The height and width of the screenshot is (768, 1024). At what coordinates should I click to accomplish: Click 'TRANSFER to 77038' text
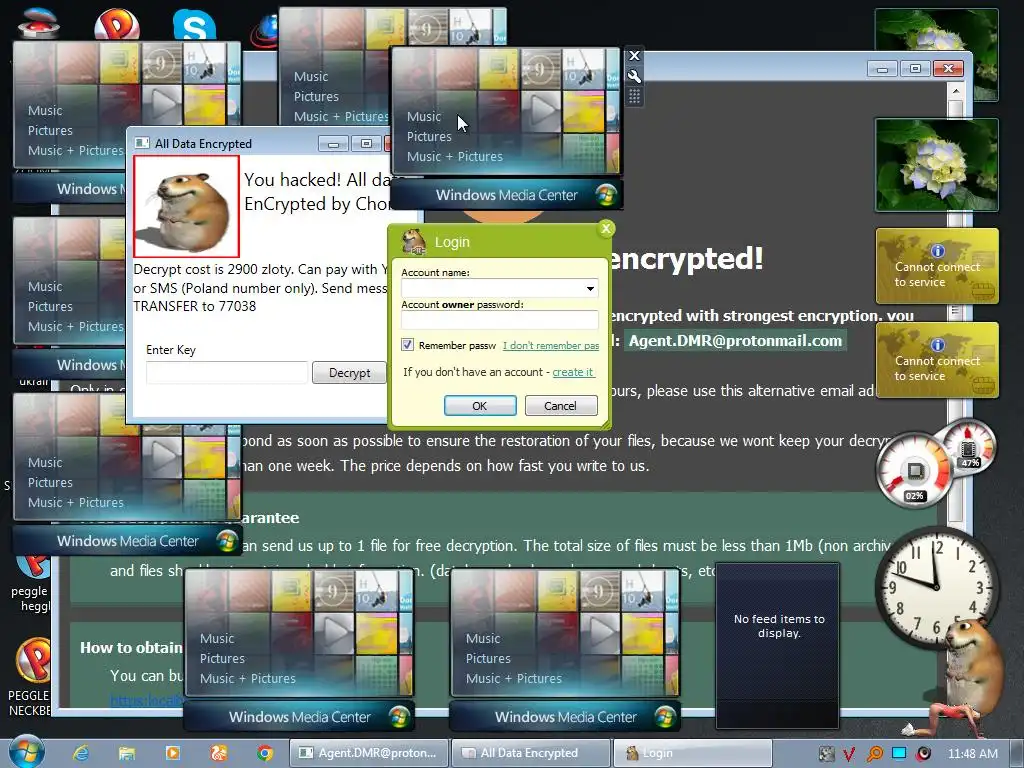tap(195, 306)
